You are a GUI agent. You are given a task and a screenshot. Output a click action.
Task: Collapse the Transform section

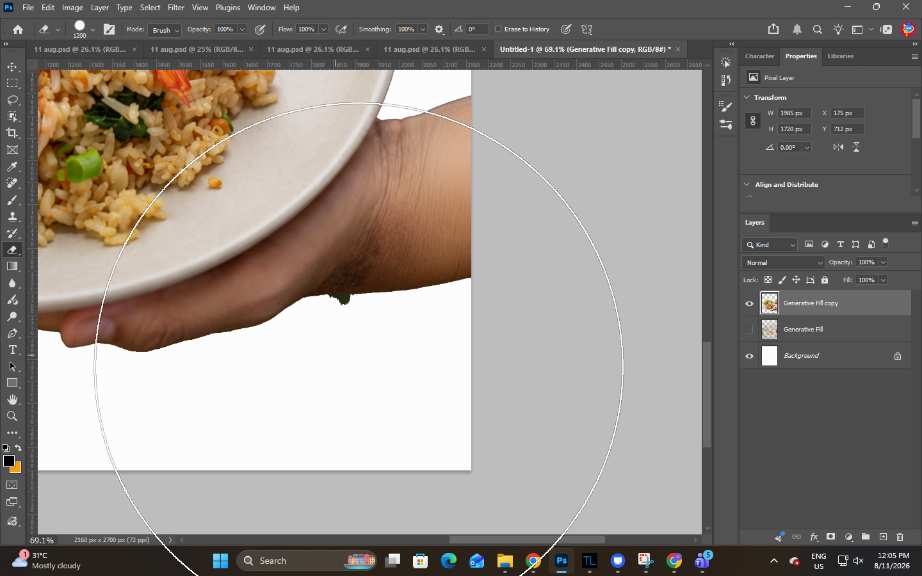747,98
